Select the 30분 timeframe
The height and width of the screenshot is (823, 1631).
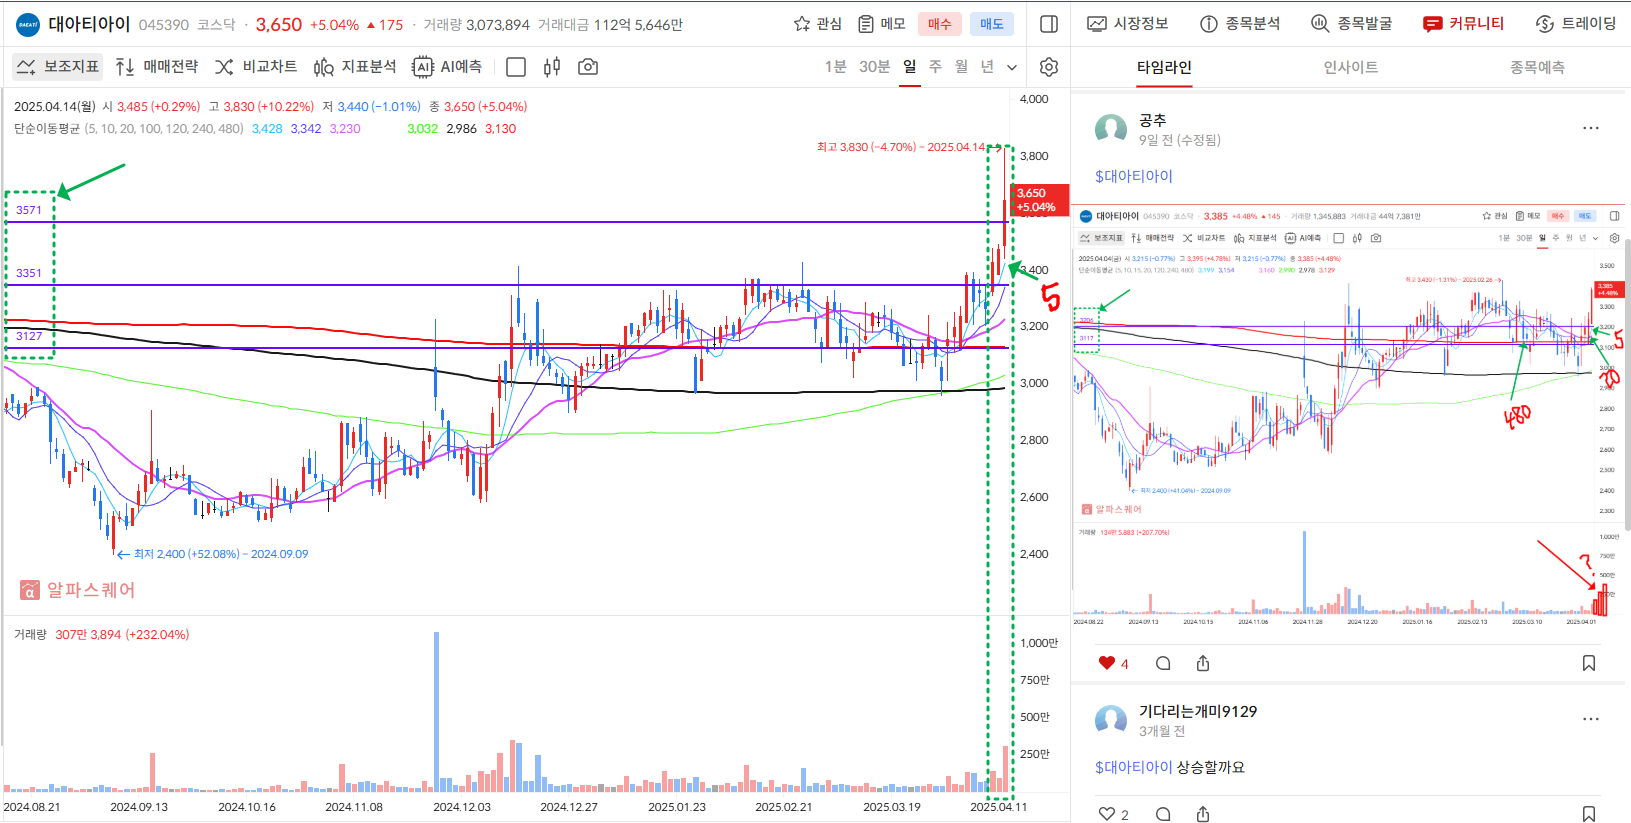click(874, 67)
